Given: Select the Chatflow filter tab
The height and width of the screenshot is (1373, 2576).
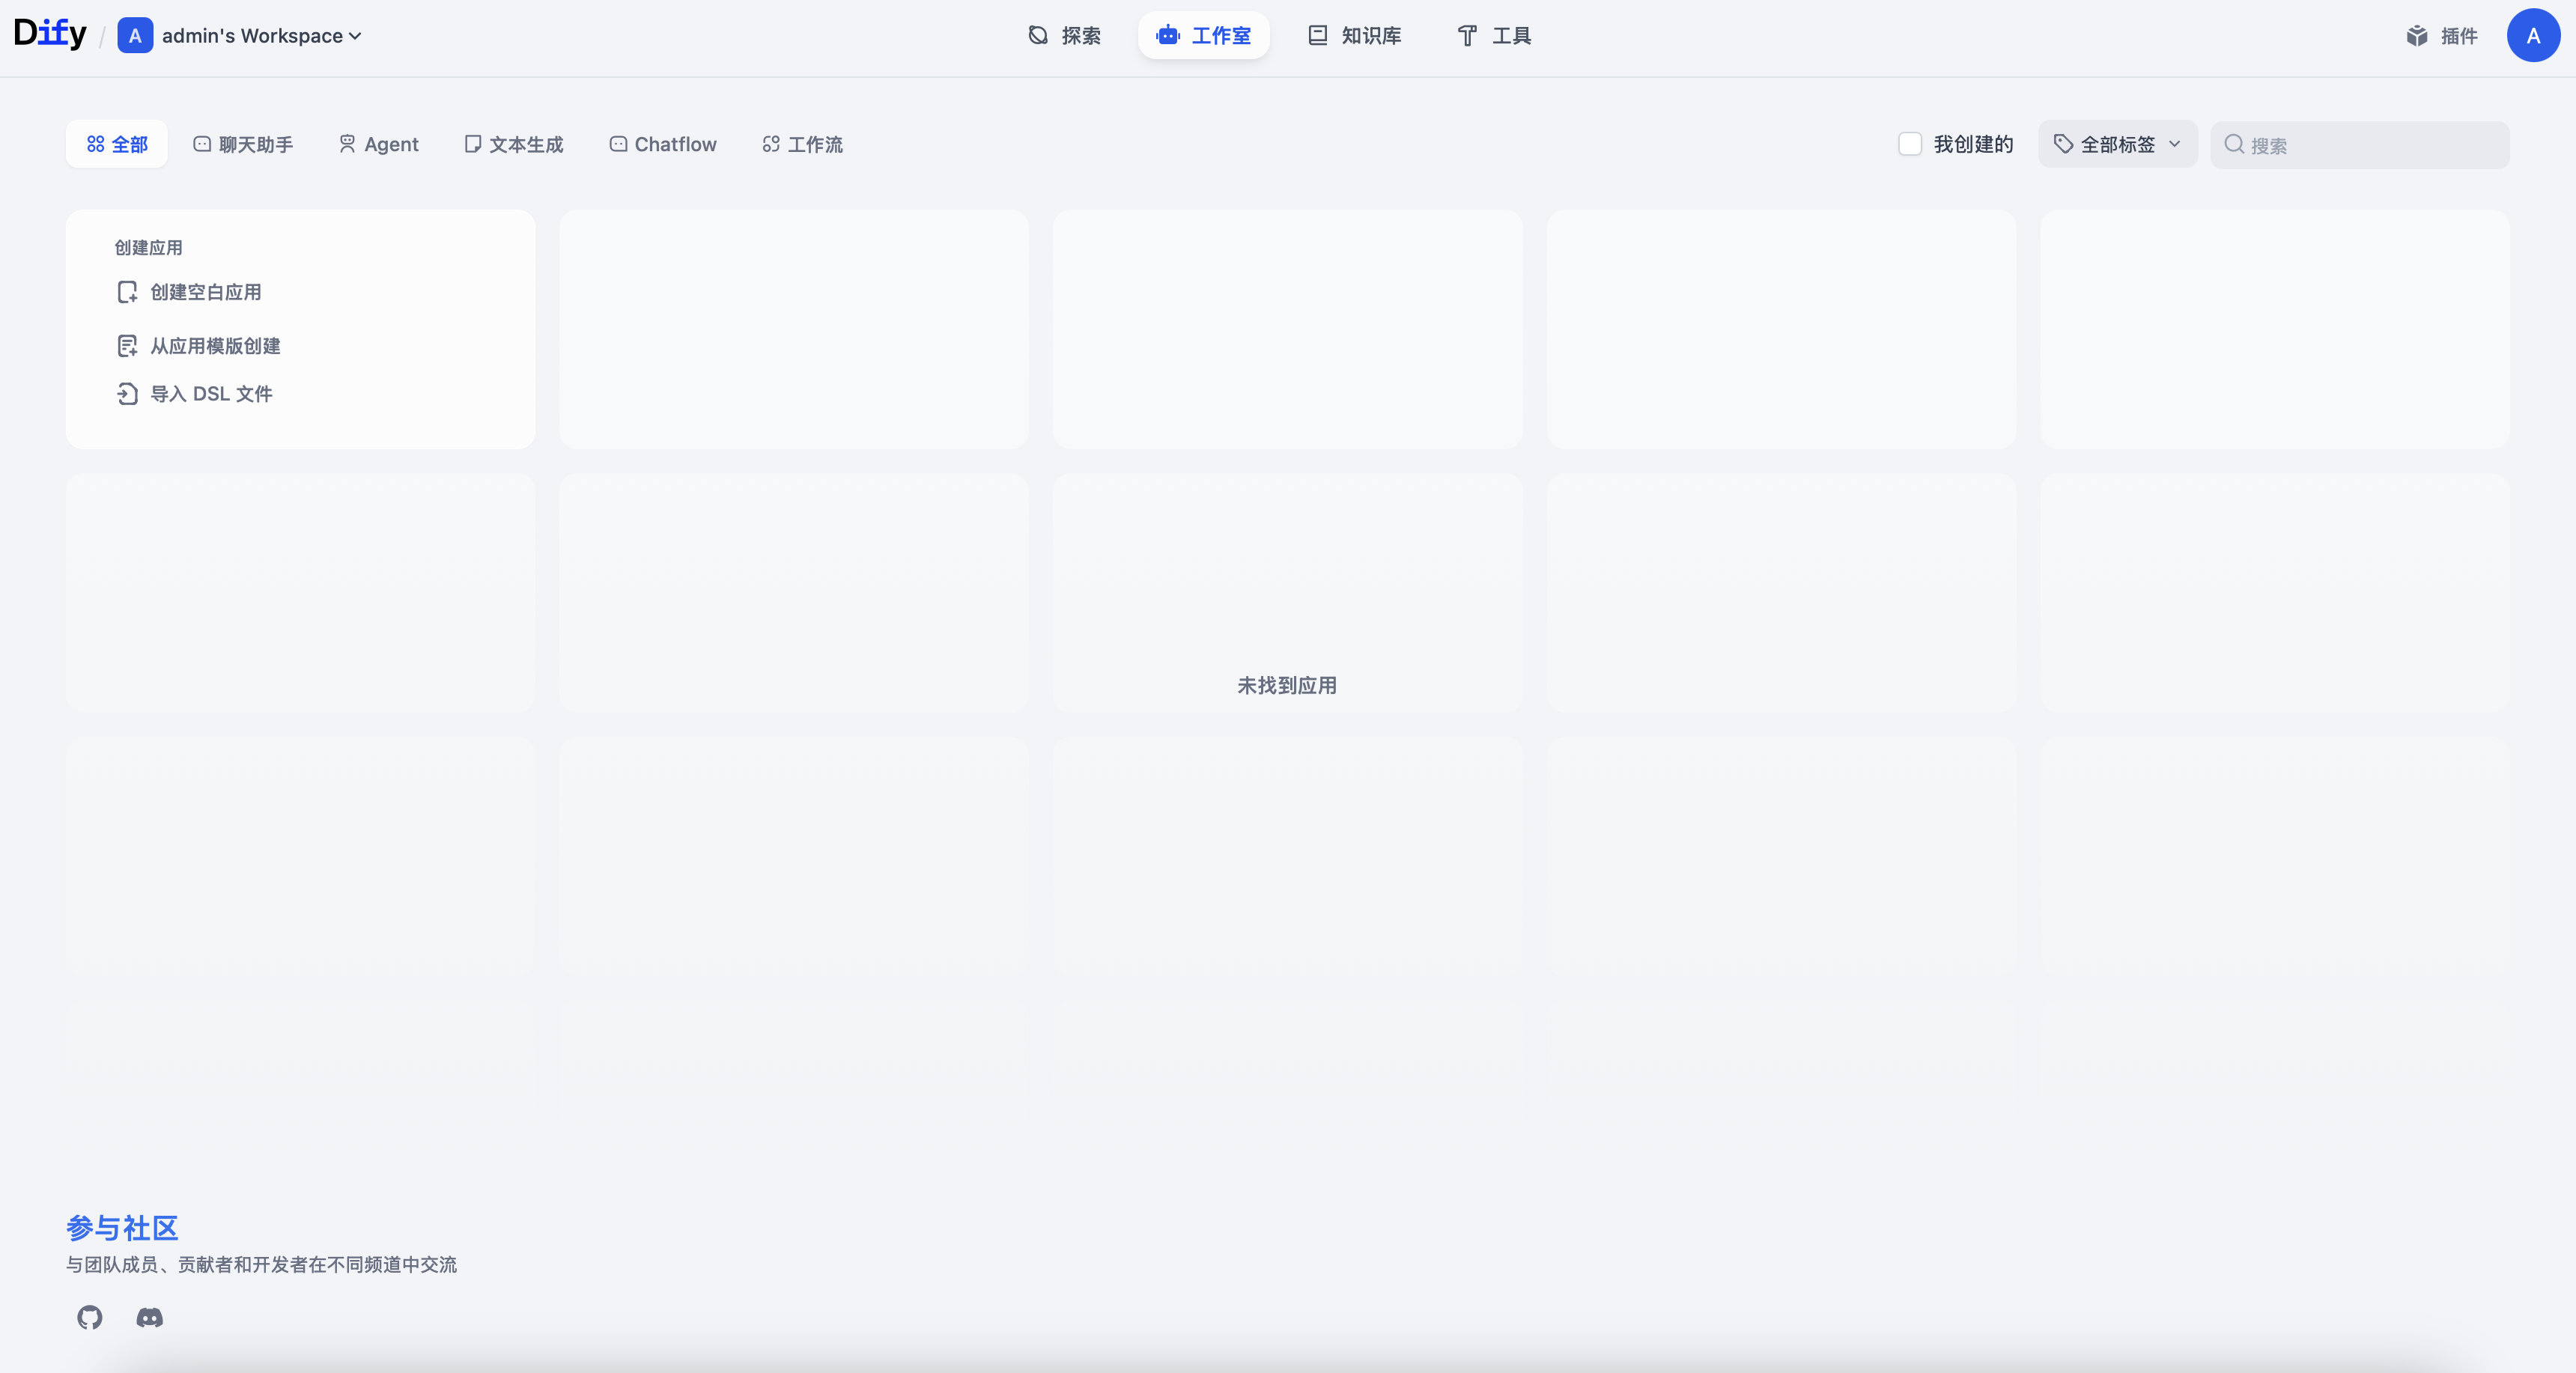Looking at the screenshot, I should pos(663,144).
